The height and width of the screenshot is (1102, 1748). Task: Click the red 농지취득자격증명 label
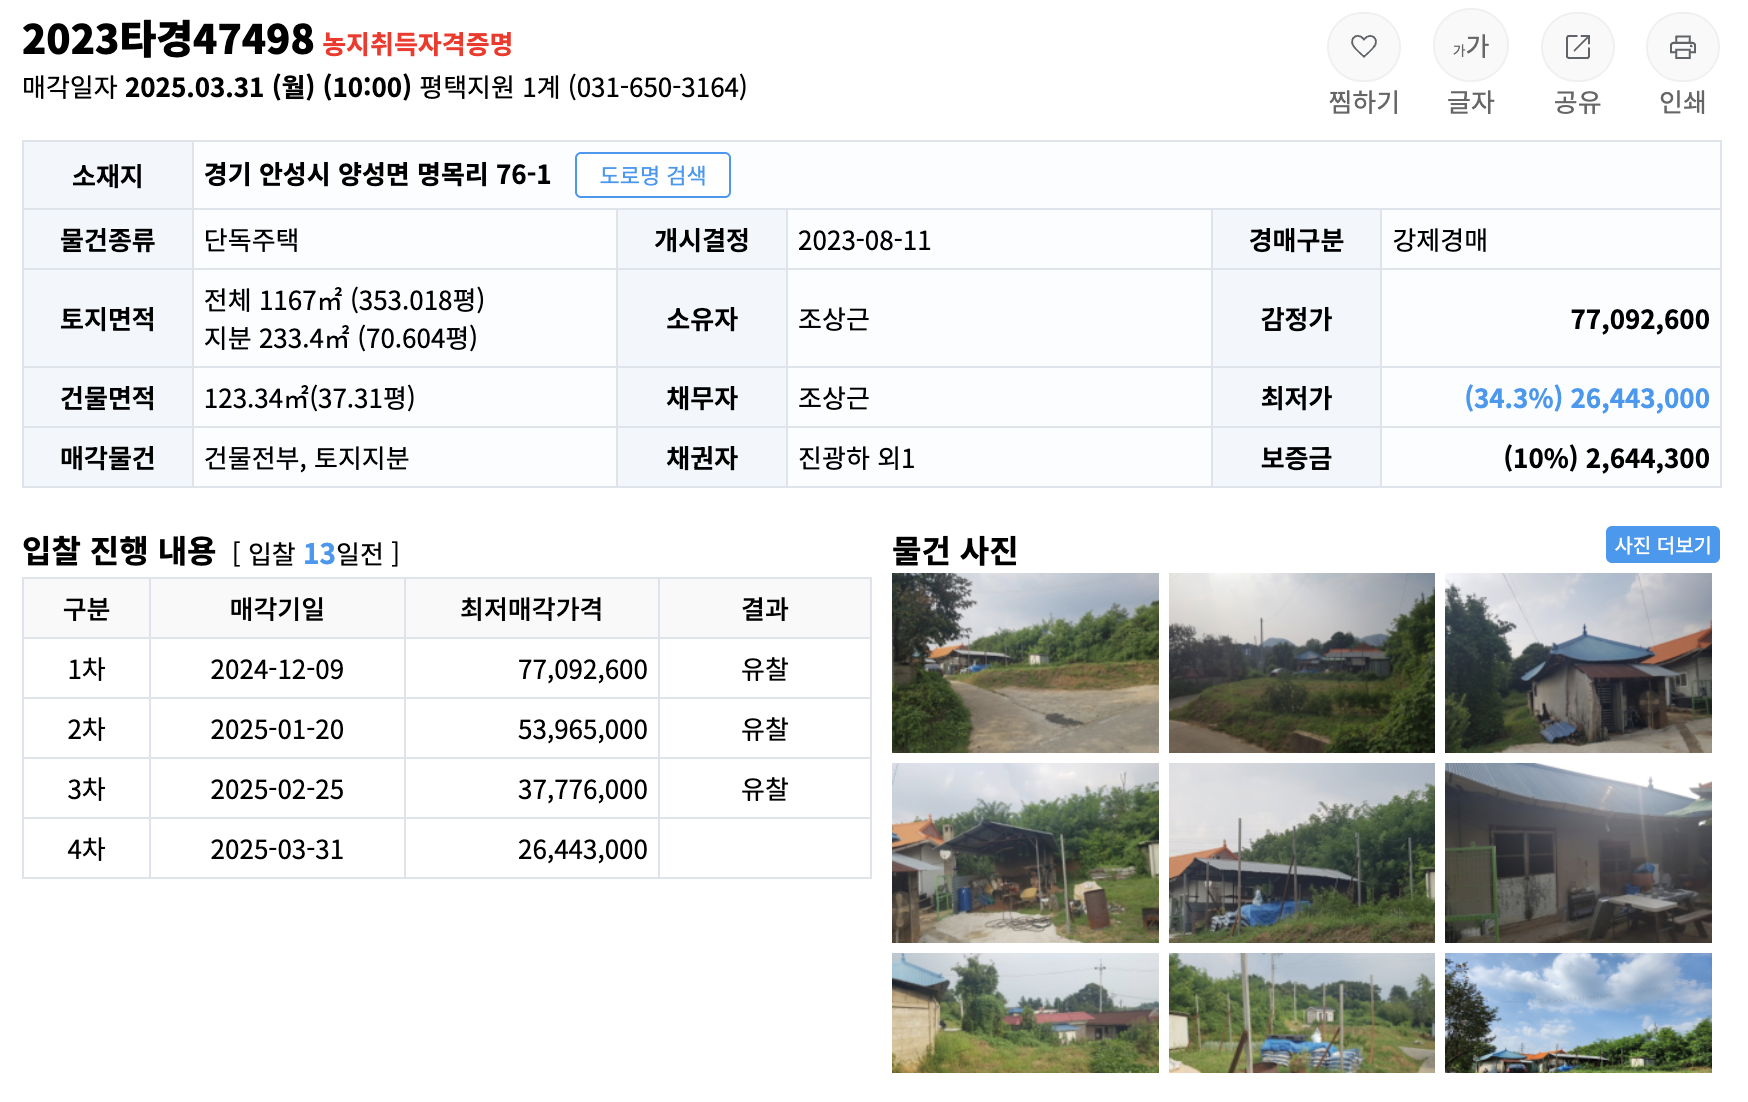[x=417, y=44]
